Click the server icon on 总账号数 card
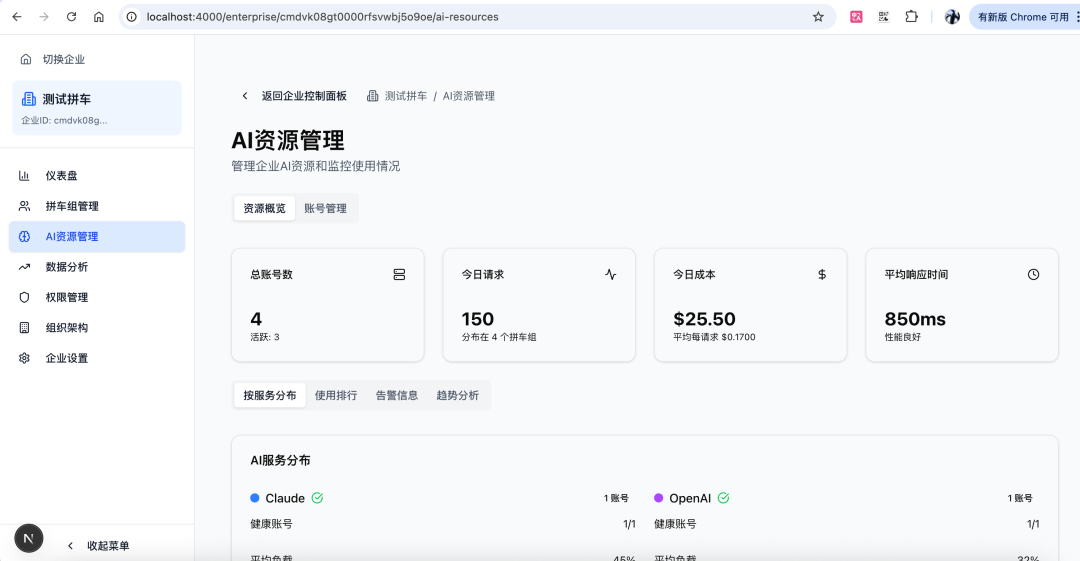This screenshot has width=1080, height=561. point(399,274)
